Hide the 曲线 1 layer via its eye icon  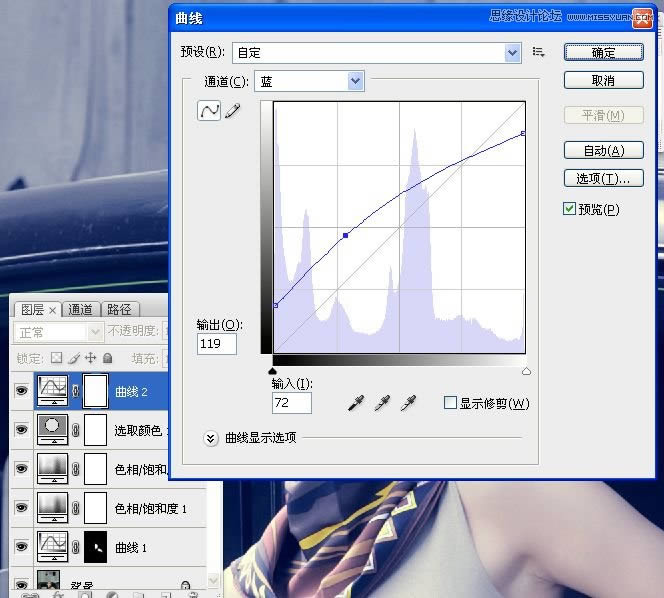coord(21,546)
